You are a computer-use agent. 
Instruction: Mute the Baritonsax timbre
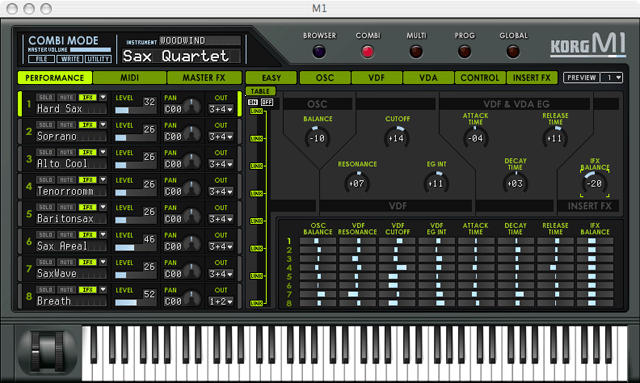[66, 207]
